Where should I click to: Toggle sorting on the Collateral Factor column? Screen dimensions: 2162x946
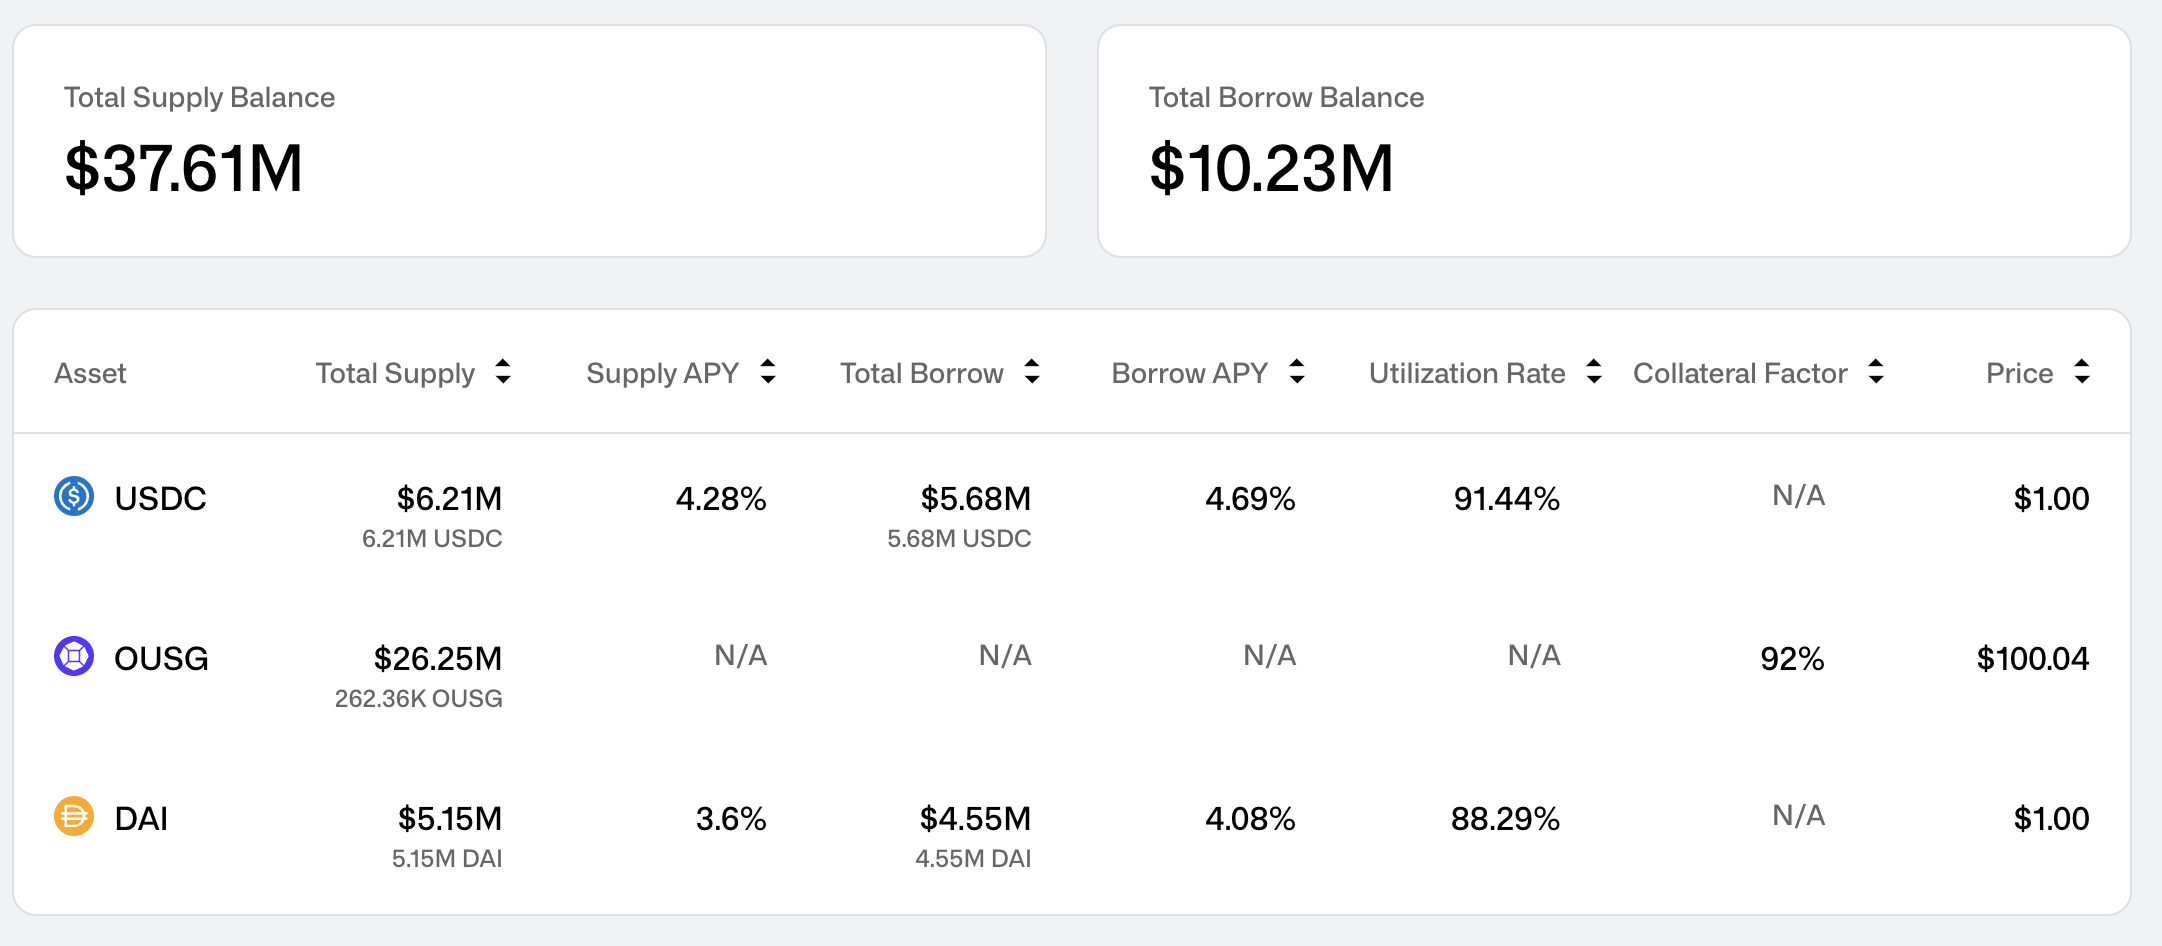(1878, 372)
